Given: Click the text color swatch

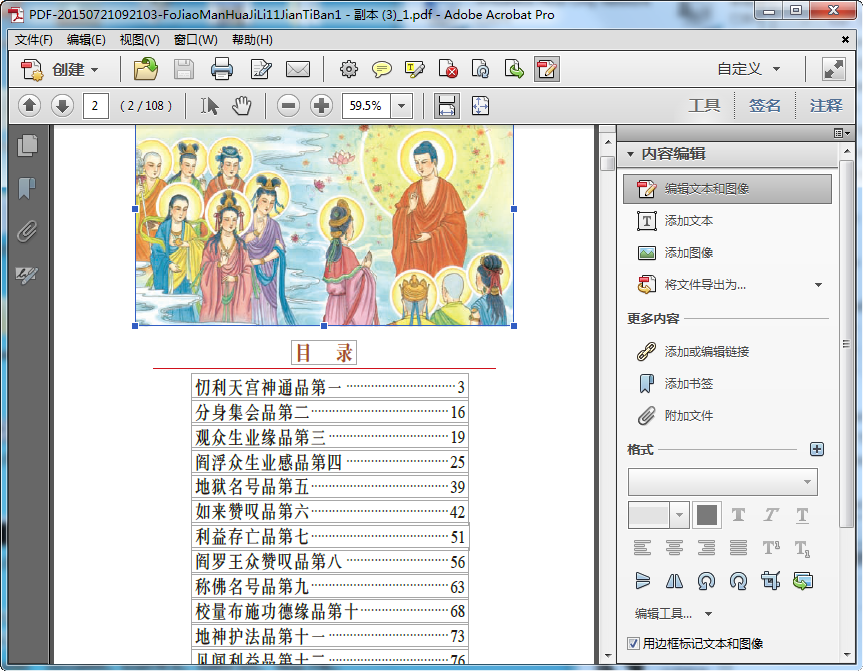Looking at the screenshot, I should [x=706, y=514].
